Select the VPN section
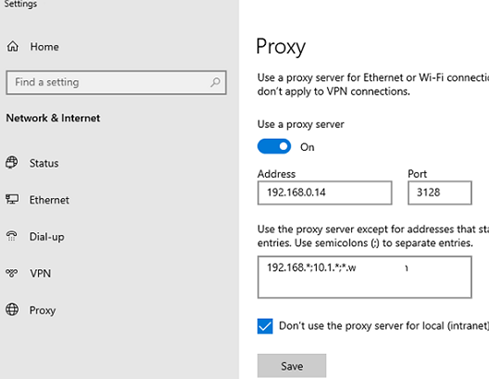The width and height of the screenshot is (489, 379). 40,273
